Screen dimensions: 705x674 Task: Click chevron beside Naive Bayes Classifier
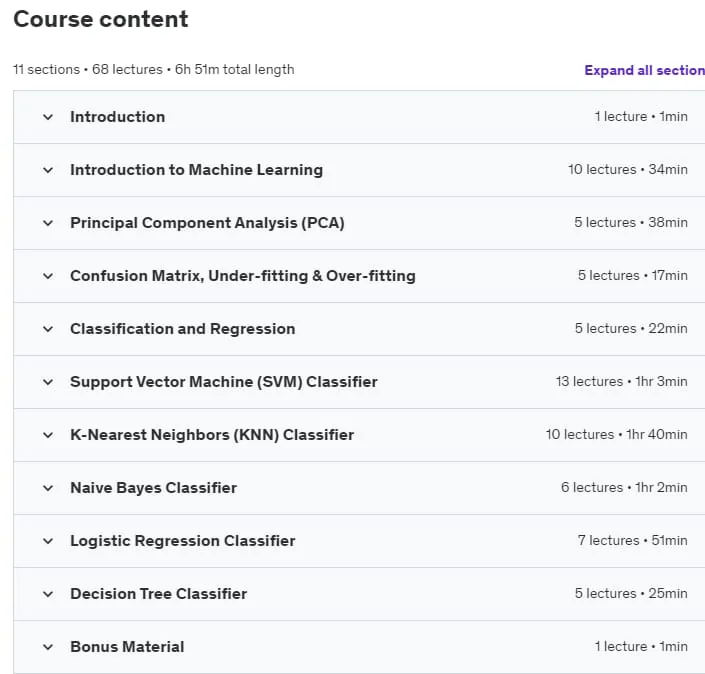click(x=48, y=489)
